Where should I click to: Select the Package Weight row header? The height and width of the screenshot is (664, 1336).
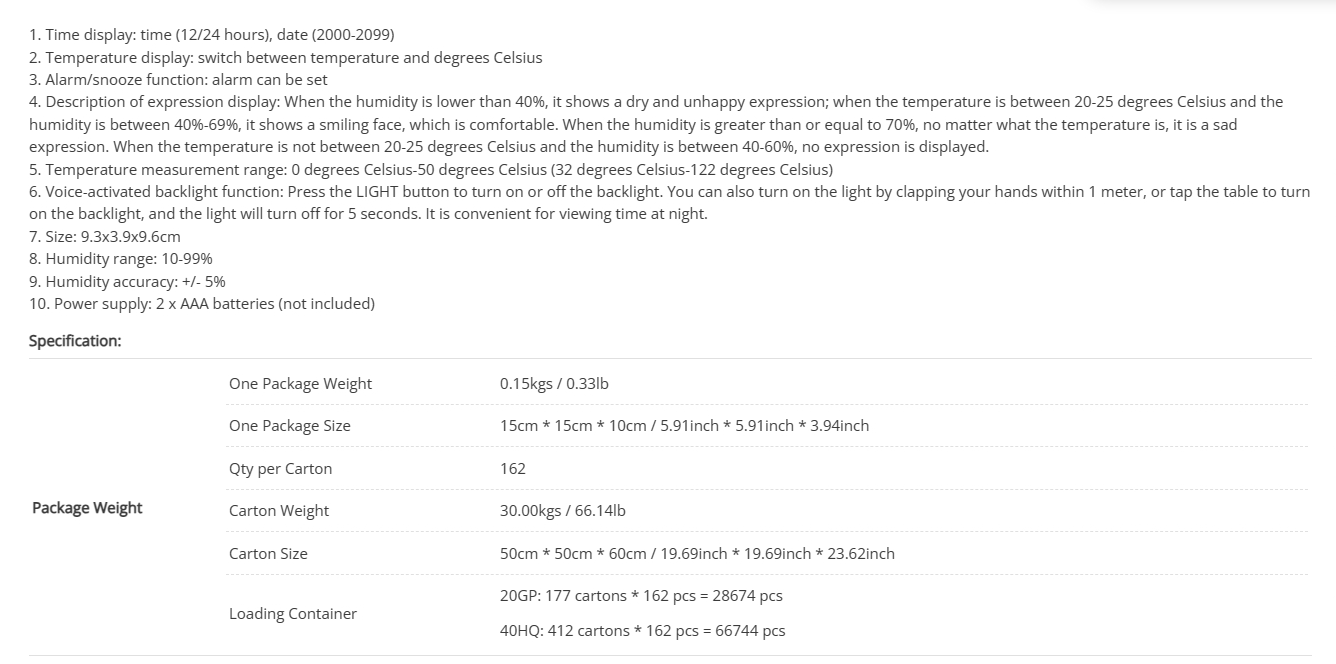tap(87, 508)
